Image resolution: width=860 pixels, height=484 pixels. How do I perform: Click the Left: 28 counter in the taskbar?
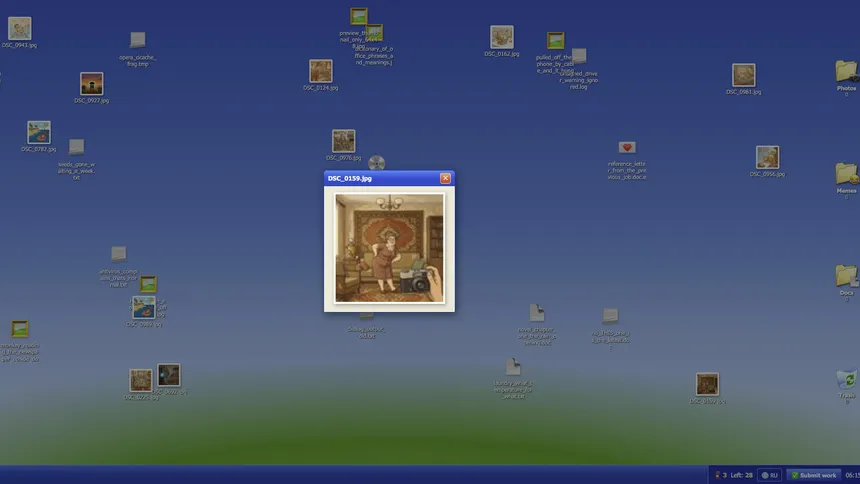741,475
